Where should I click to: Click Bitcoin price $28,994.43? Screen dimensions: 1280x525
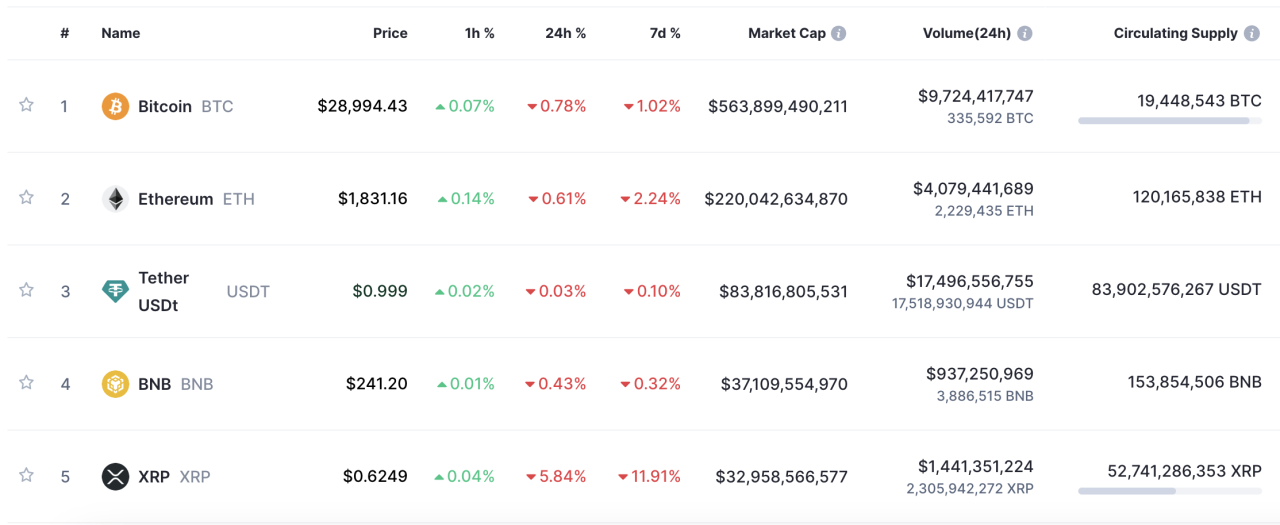[362, 105]
